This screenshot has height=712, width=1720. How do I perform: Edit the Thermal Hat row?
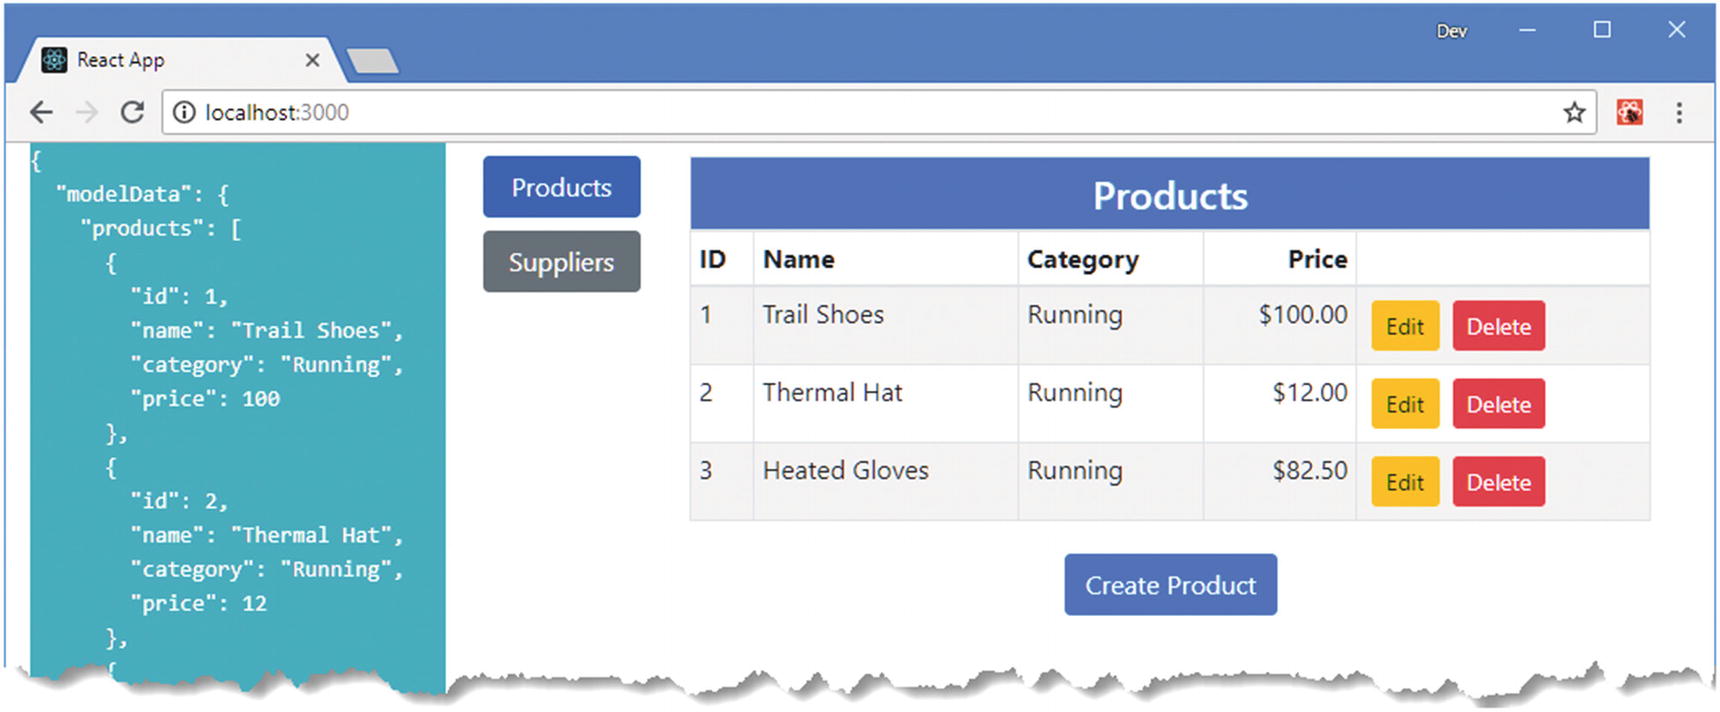(x=1404, y=404)
